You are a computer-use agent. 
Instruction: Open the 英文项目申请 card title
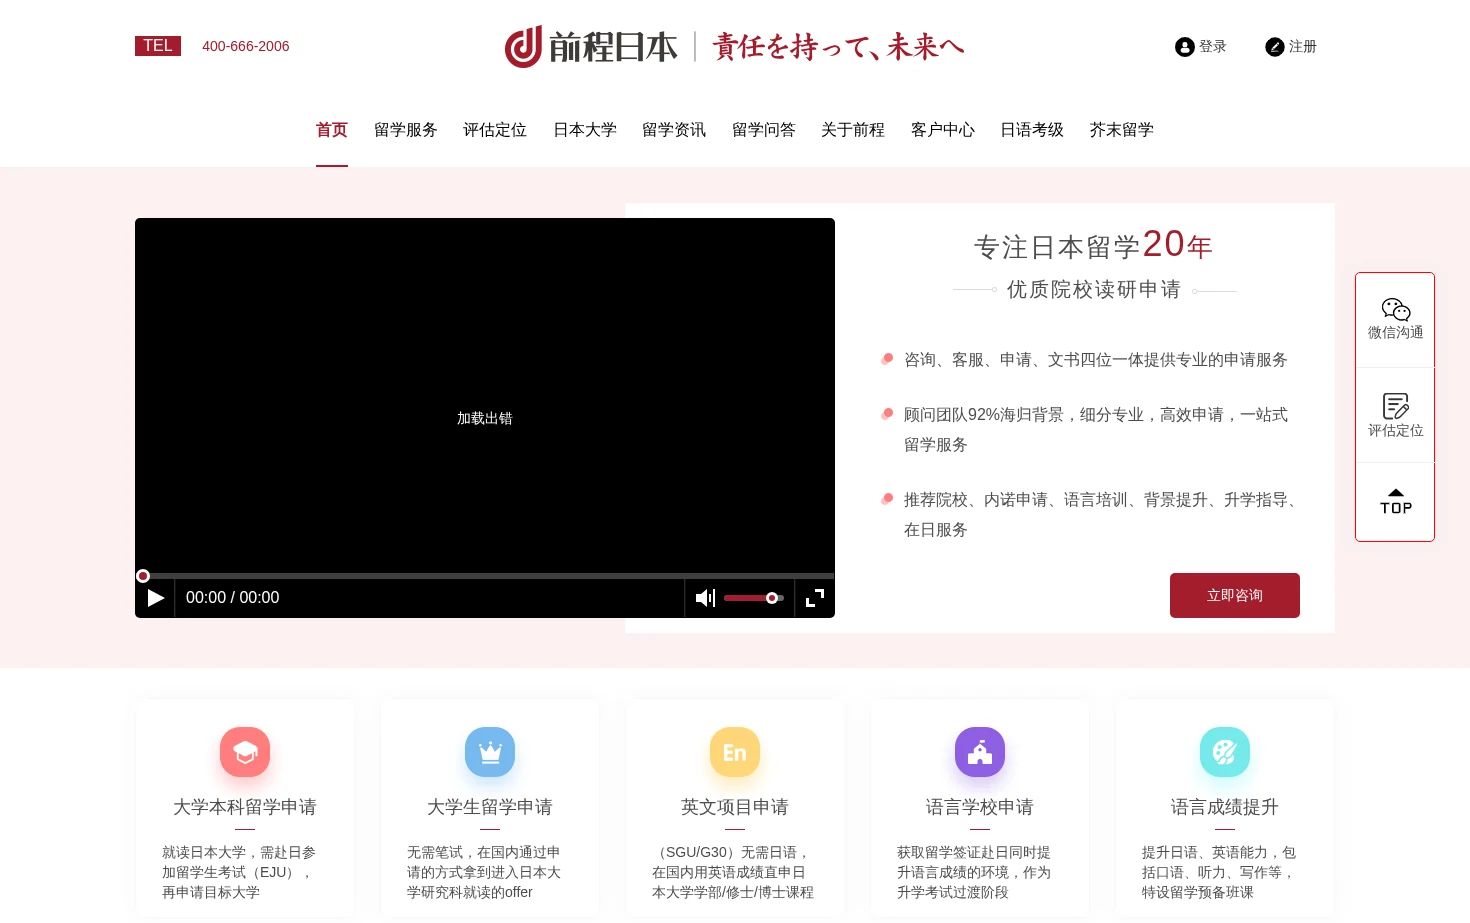(x=735, y=807)
